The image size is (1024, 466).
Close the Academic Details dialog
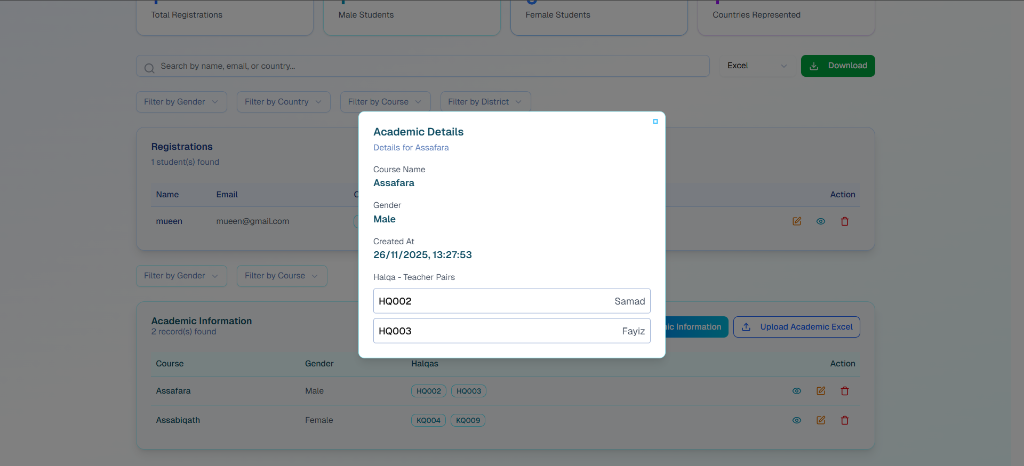[x=655, y=122]
